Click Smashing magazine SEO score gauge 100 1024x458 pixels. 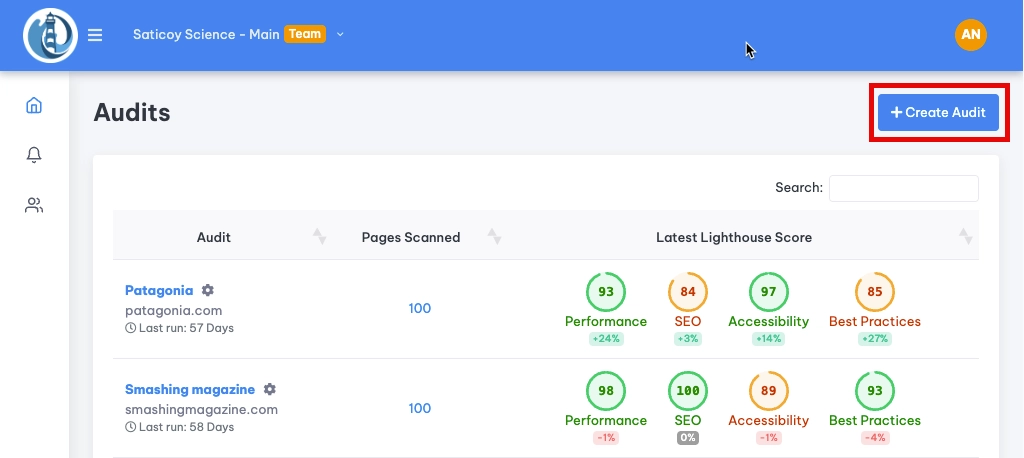click(x=688, y=391)
